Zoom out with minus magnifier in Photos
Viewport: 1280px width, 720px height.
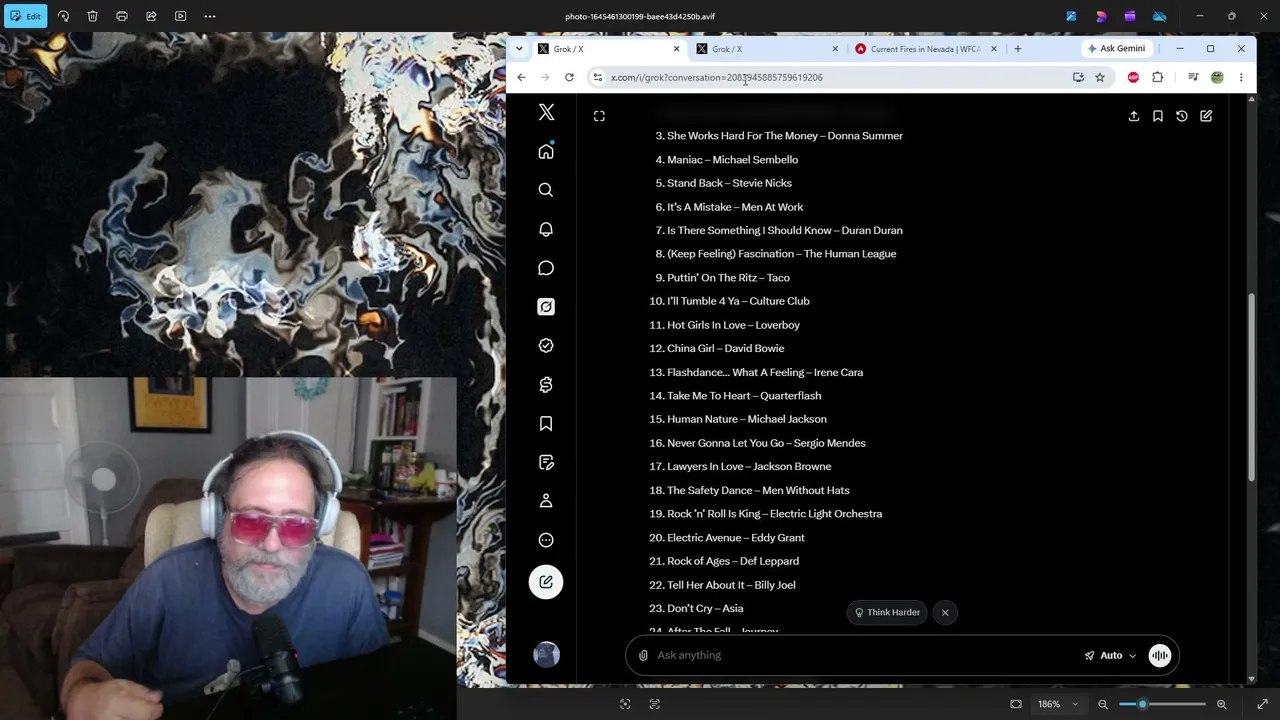1103,704
